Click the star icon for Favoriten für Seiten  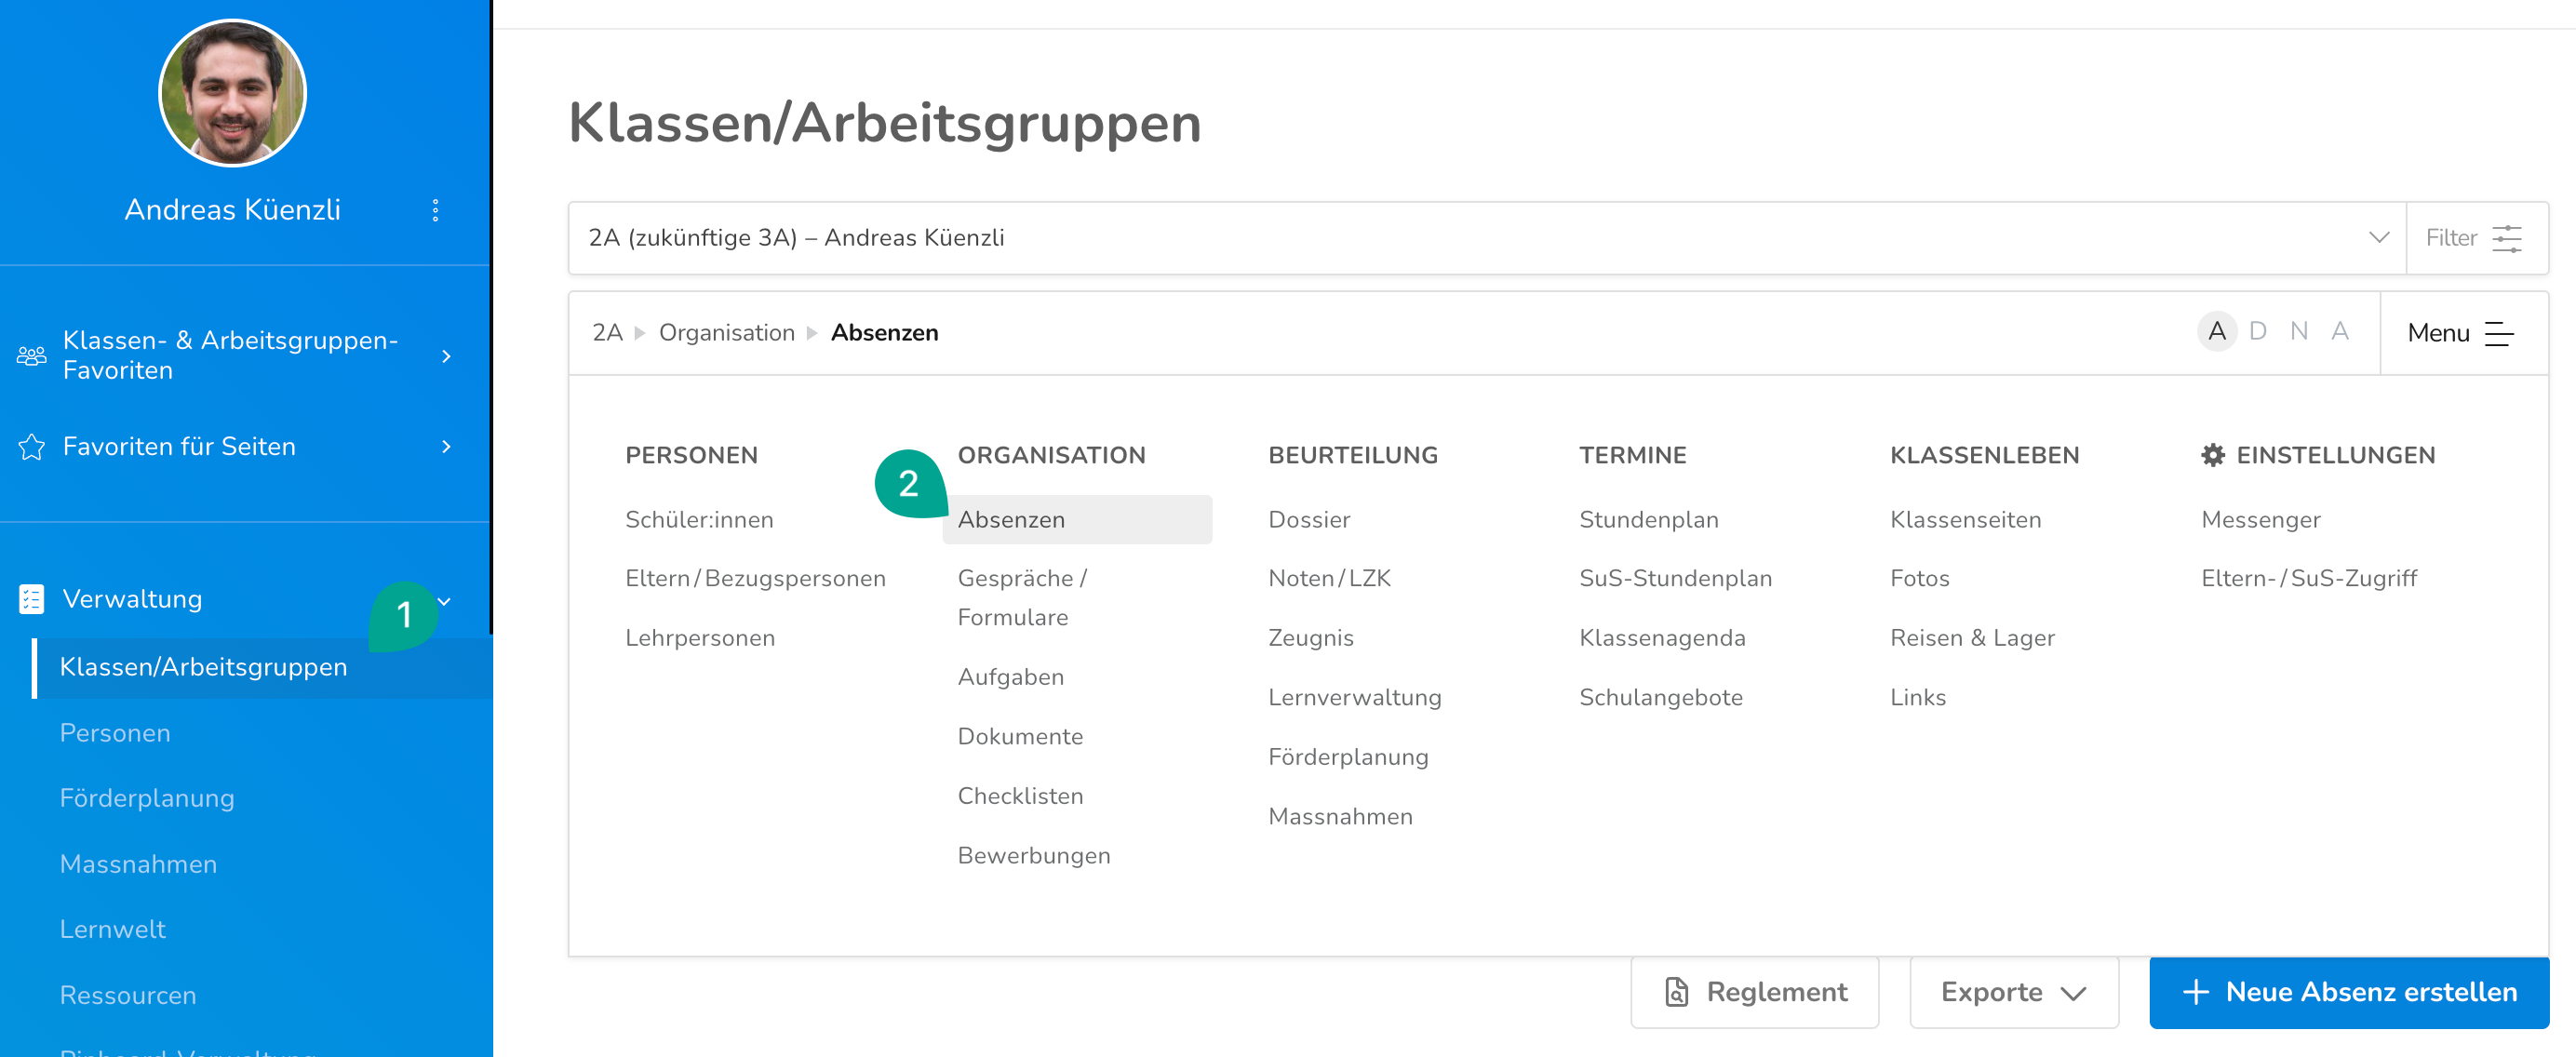click(31, 447)
